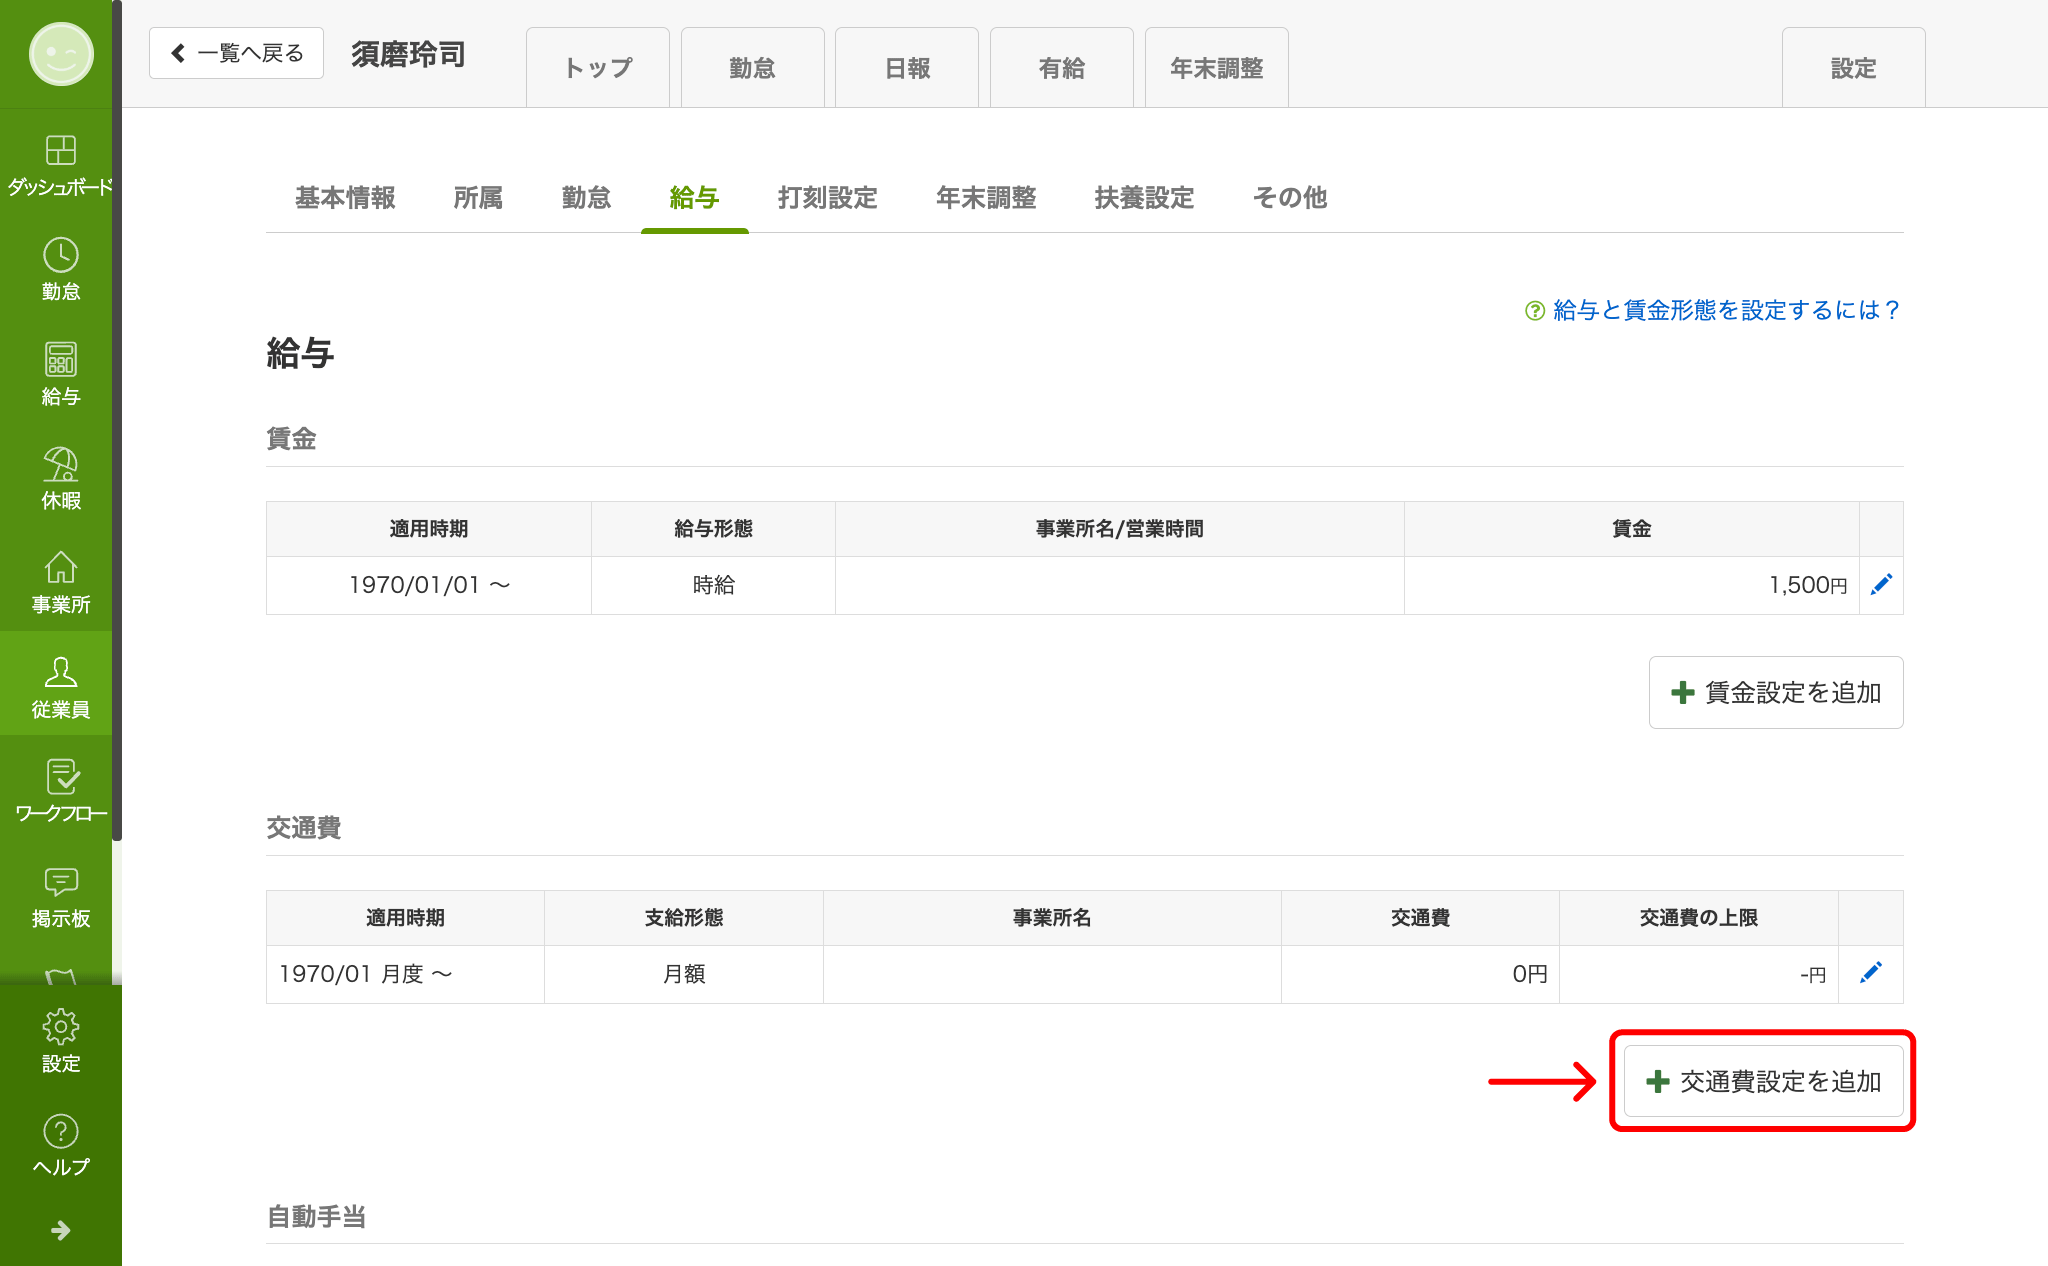Expand the sidebar with arrow icon
Screen dimensions: 2048x1266
point(60,1230)
